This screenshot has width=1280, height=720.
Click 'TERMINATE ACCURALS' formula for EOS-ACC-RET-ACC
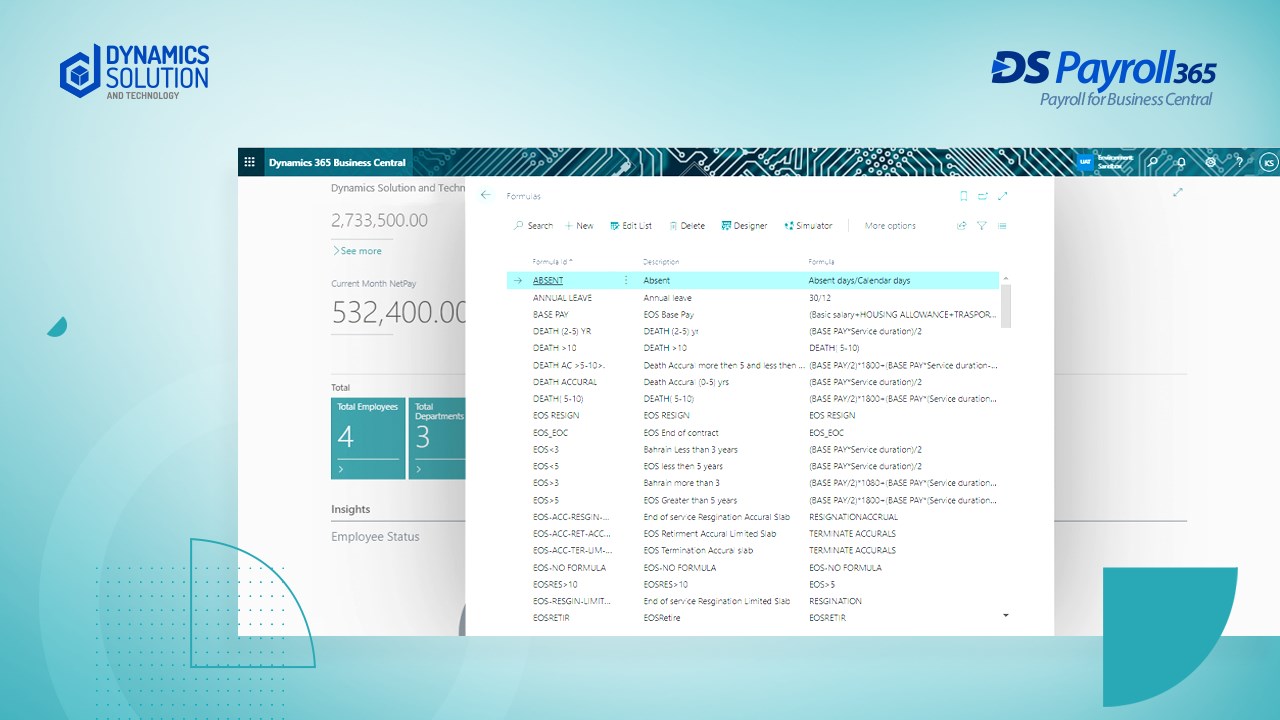tap(852, 534)
